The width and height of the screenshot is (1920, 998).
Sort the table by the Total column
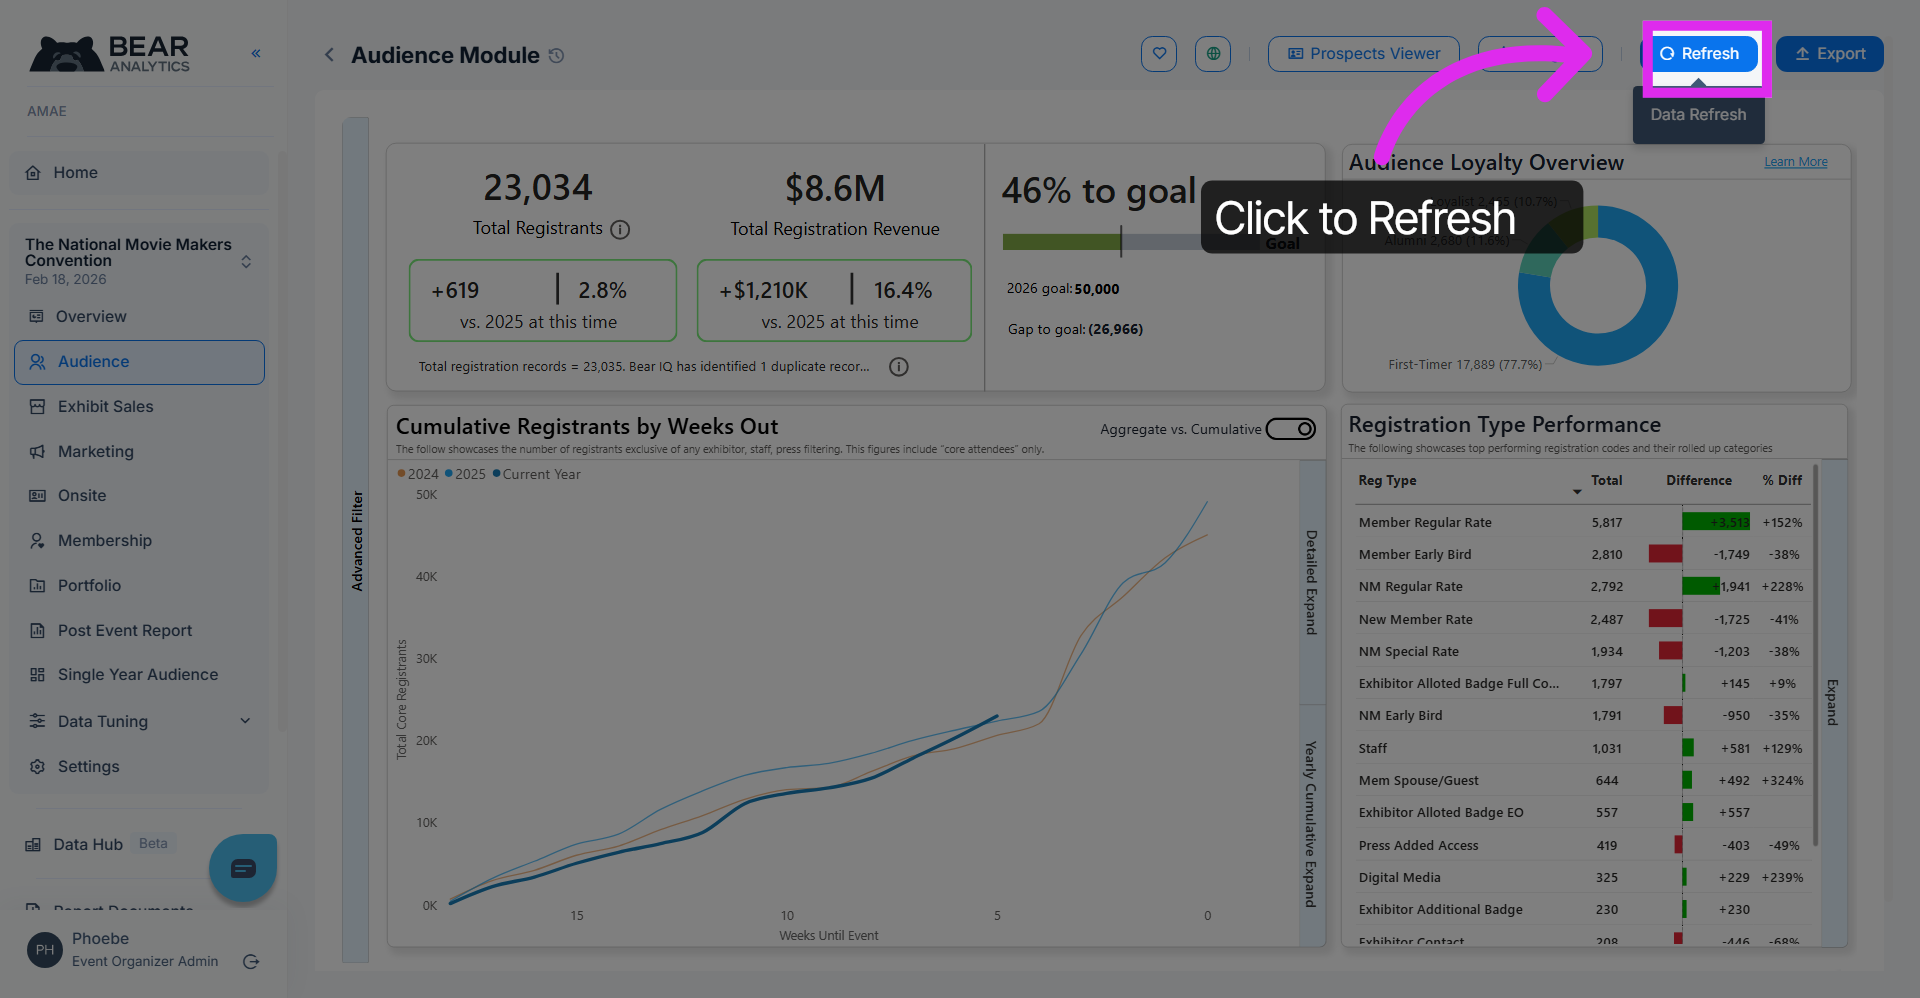(1606, 481)
